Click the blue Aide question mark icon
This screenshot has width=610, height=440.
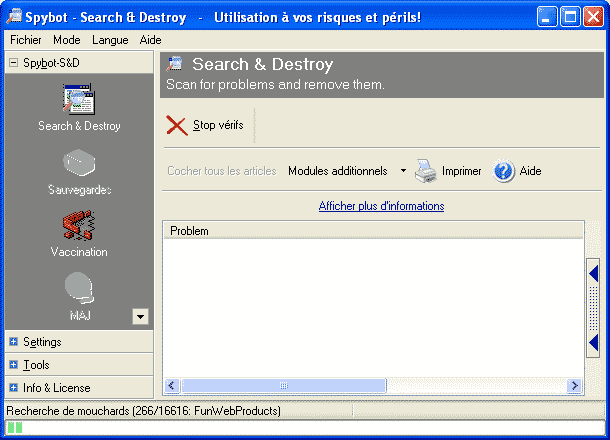503,171
